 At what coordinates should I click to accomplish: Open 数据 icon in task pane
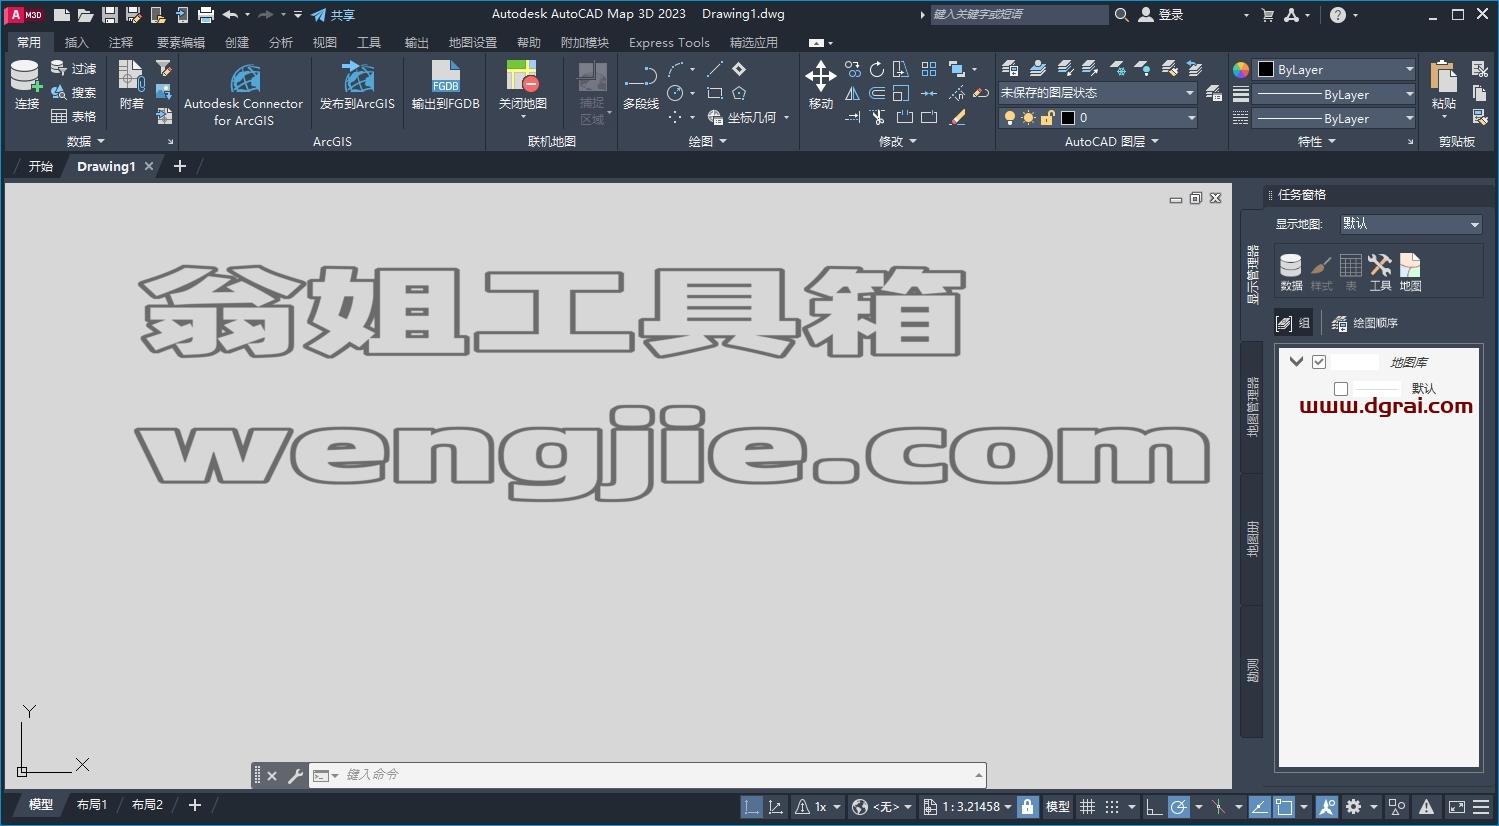click(1291, 272)
